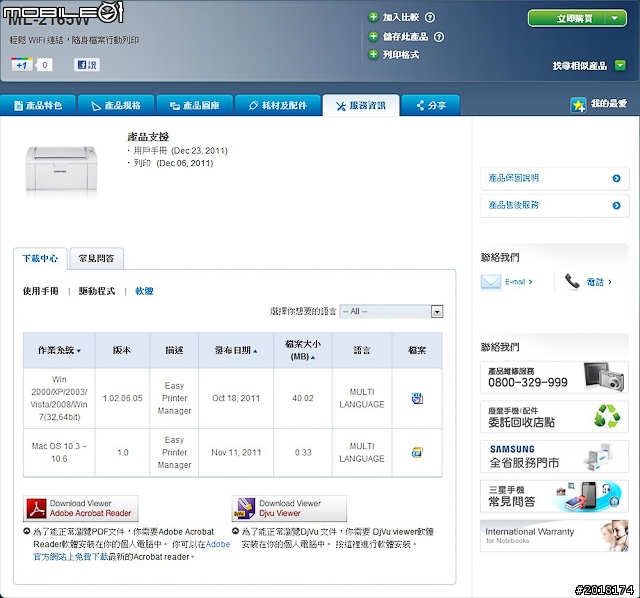640x598 pixels.
Task: Open the International Warranty for Notebooks banner
Action: (554, 536)
